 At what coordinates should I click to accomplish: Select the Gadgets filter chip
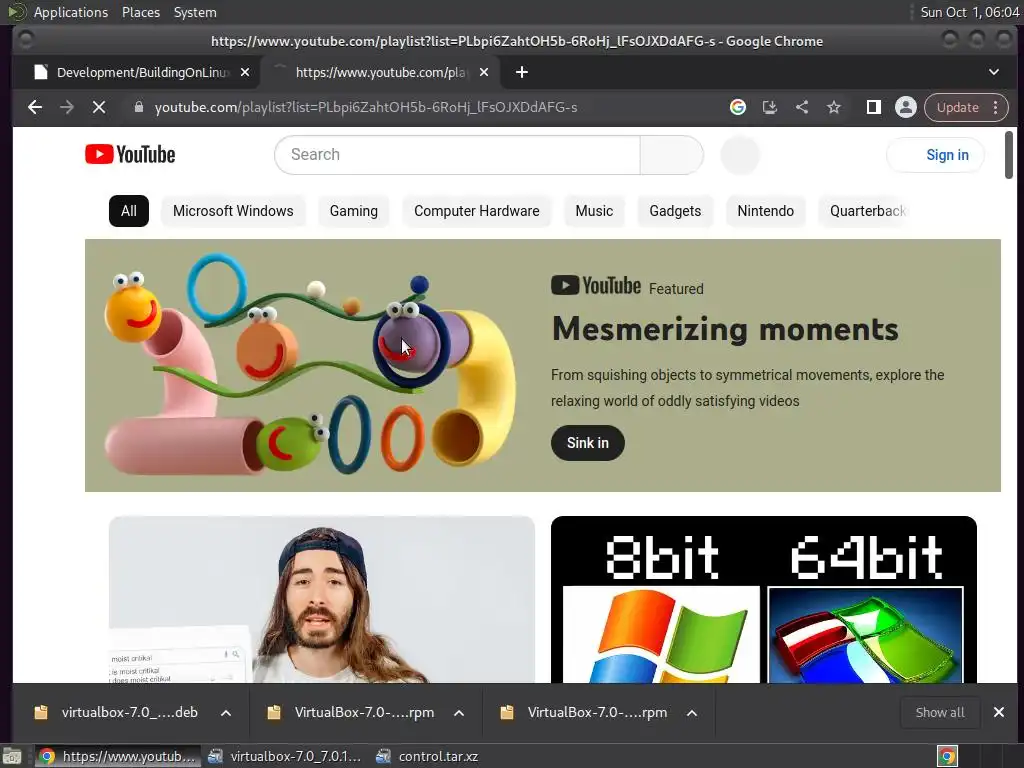pyautogui.click(x=675, y=211)
